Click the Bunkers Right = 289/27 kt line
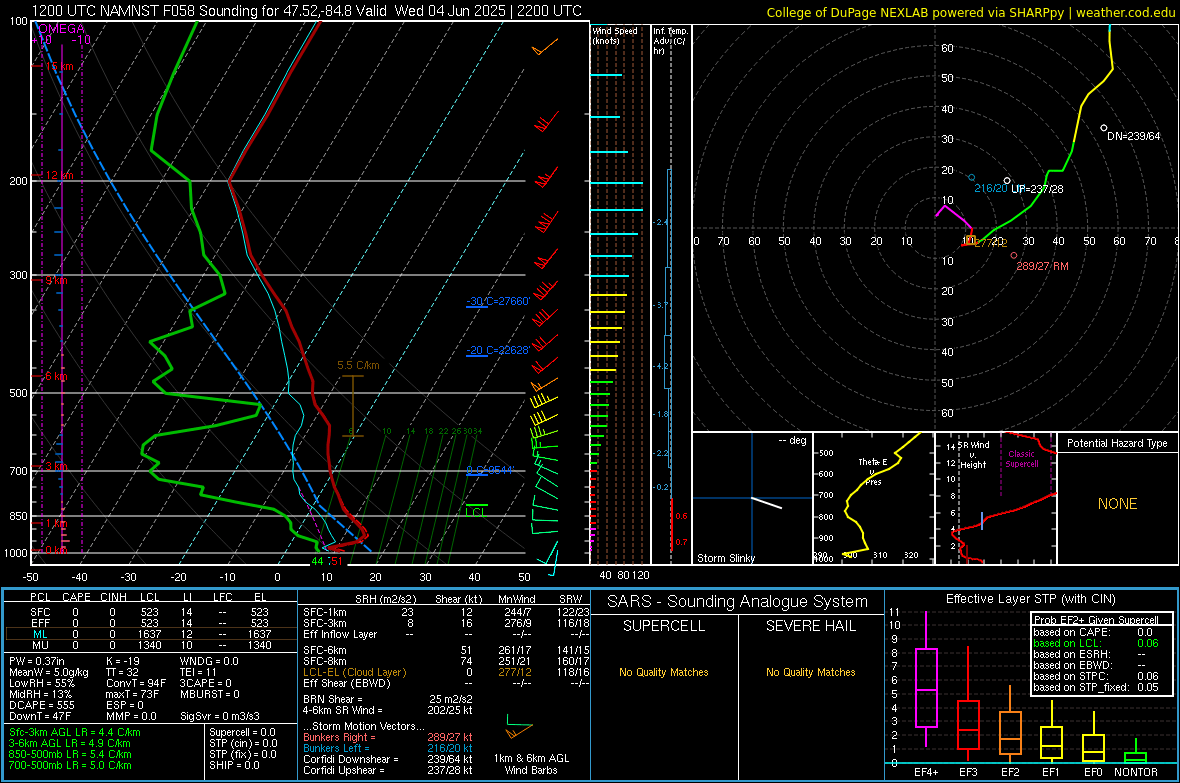 tap(387, 737)
